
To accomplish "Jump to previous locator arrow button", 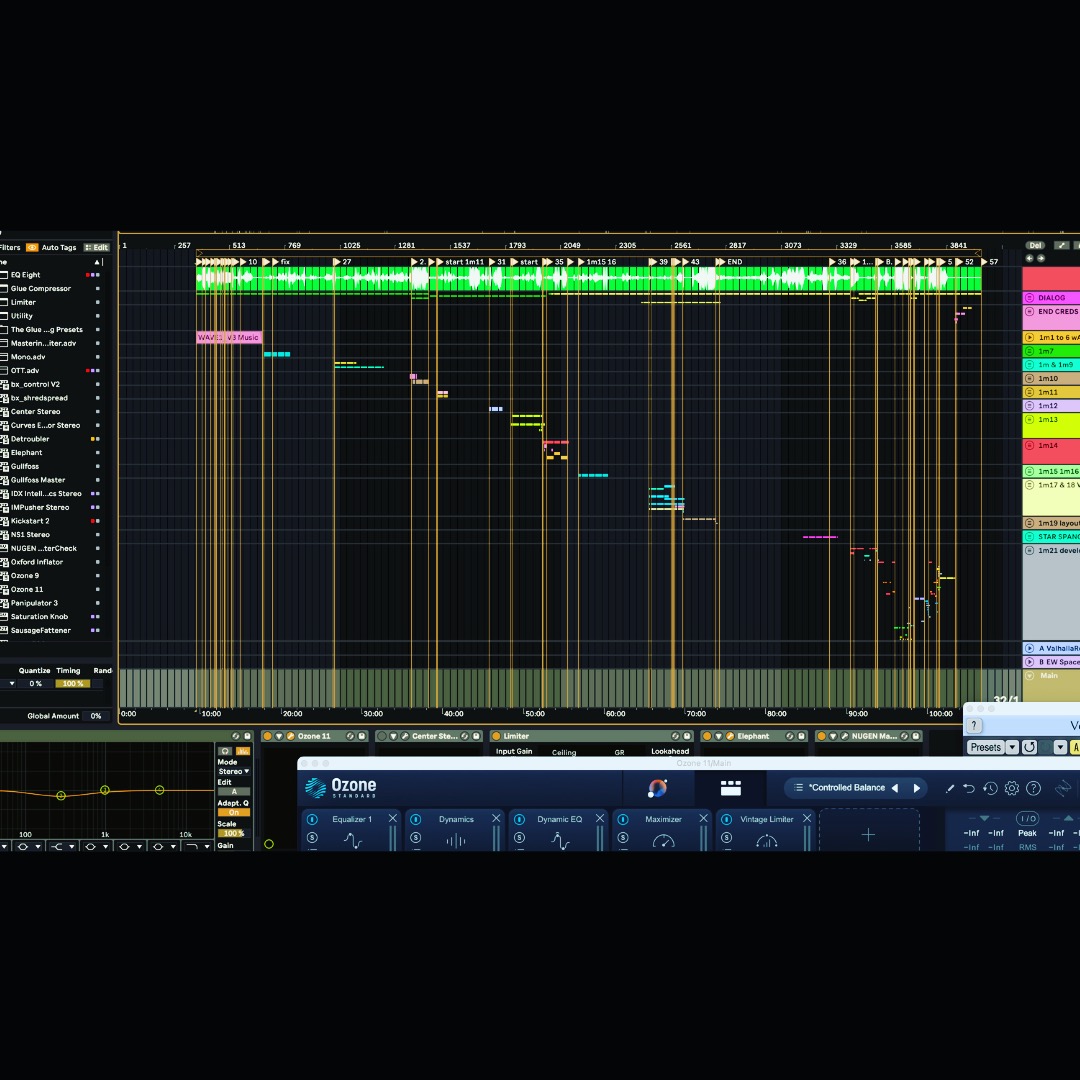I will 1030,258.
